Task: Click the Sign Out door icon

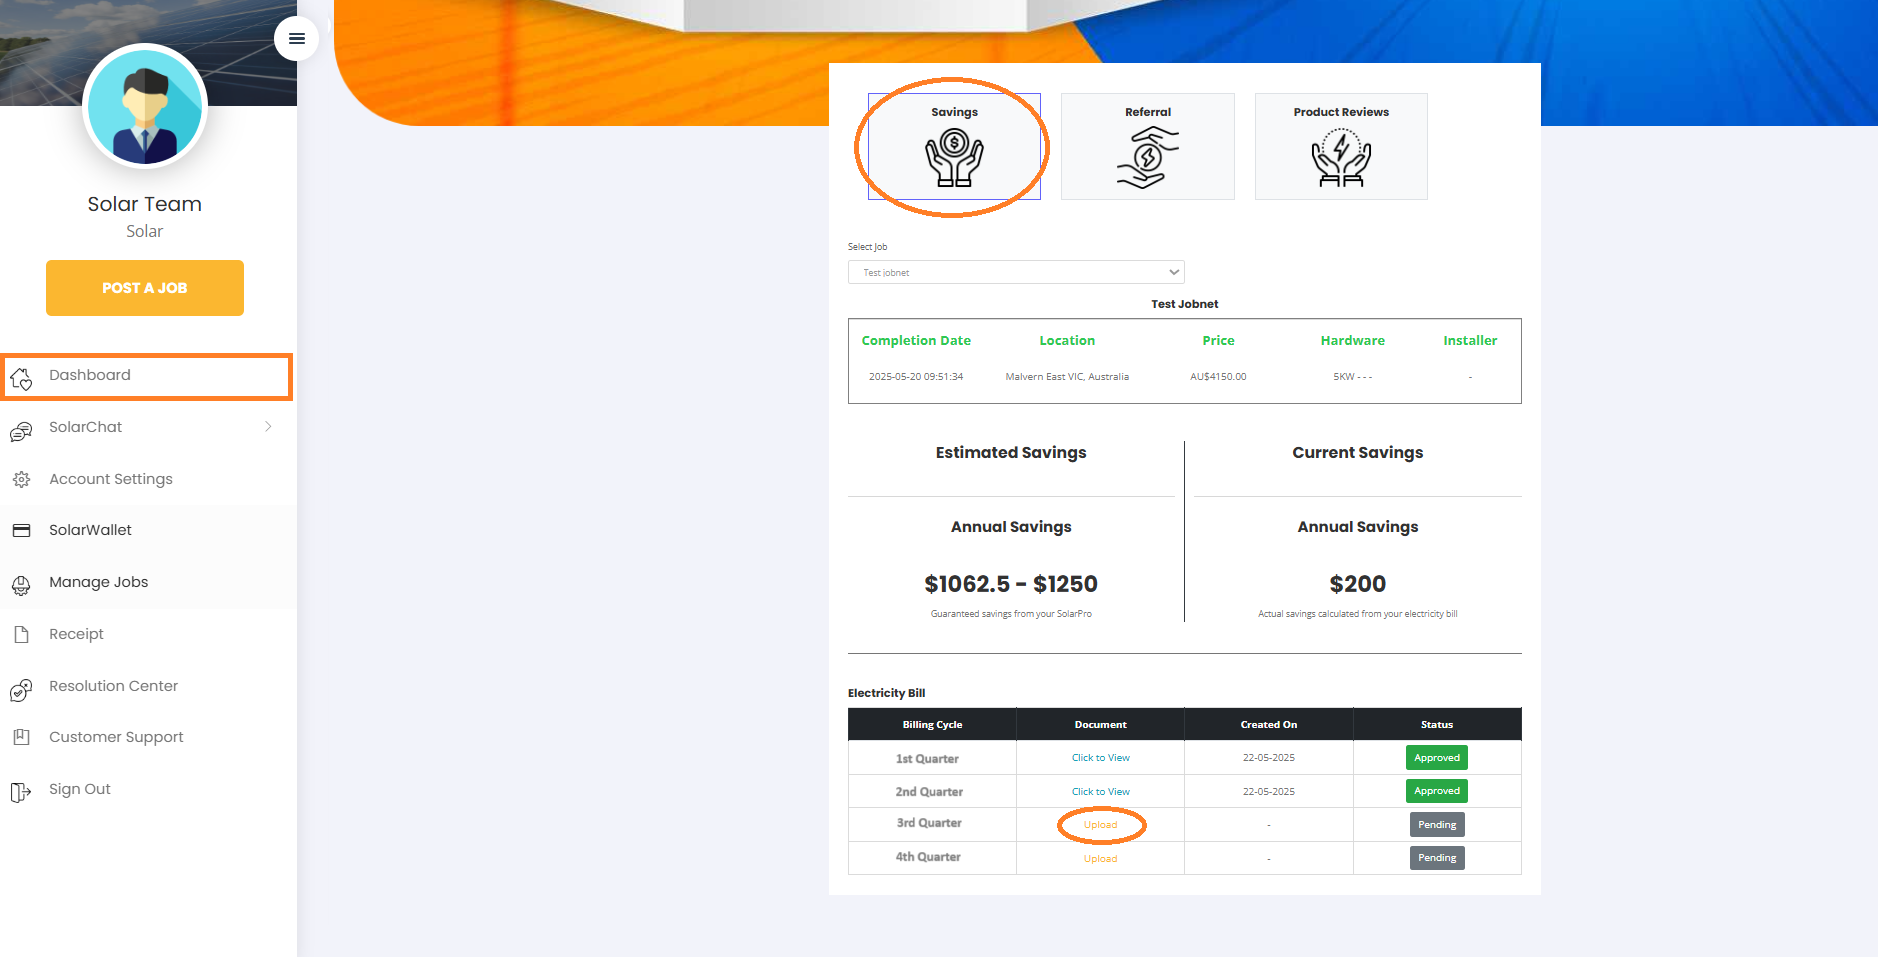Action: (x=21, y=791)
